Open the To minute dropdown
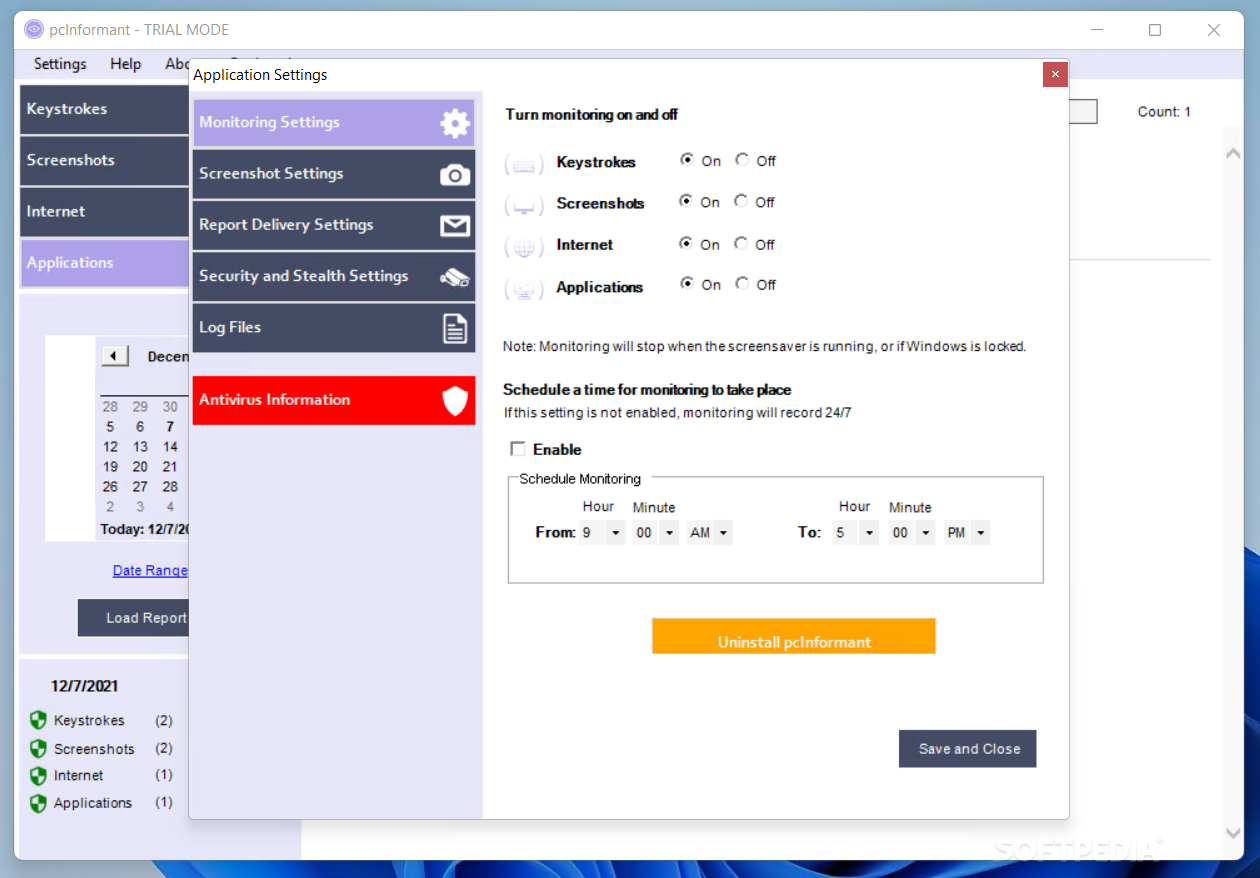Viewport: 1260px width, 878px height. coord(926,533)
